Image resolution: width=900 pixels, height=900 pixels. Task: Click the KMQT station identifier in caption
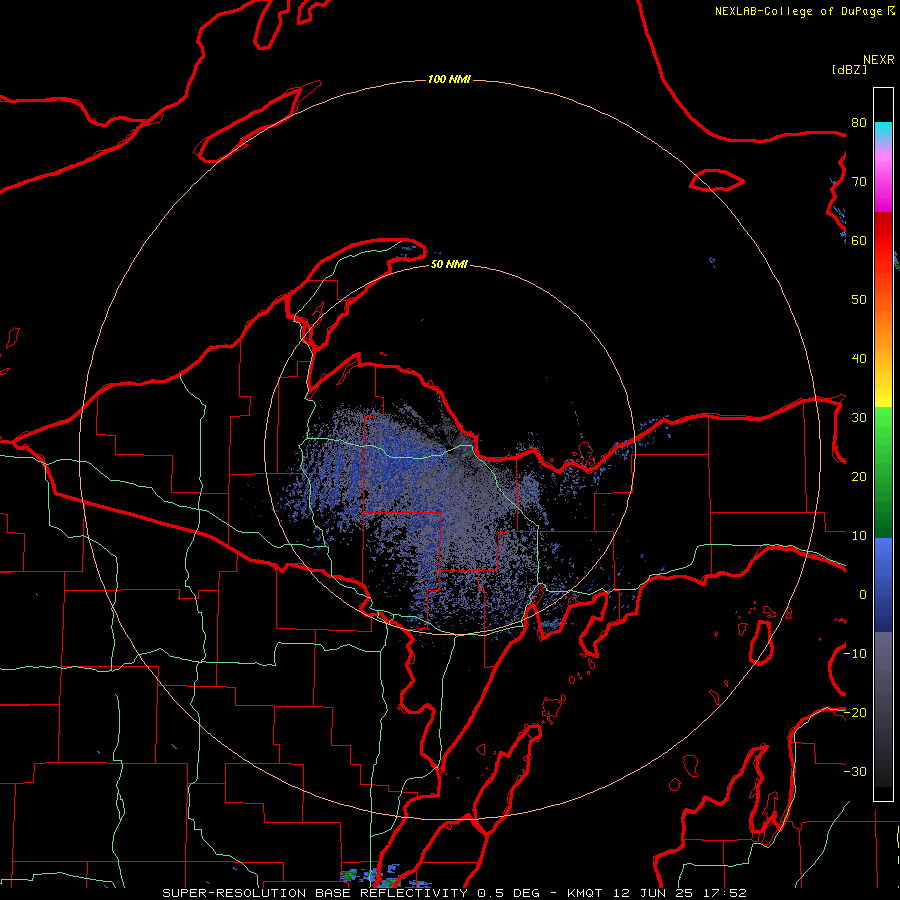[x=584, y=893]
